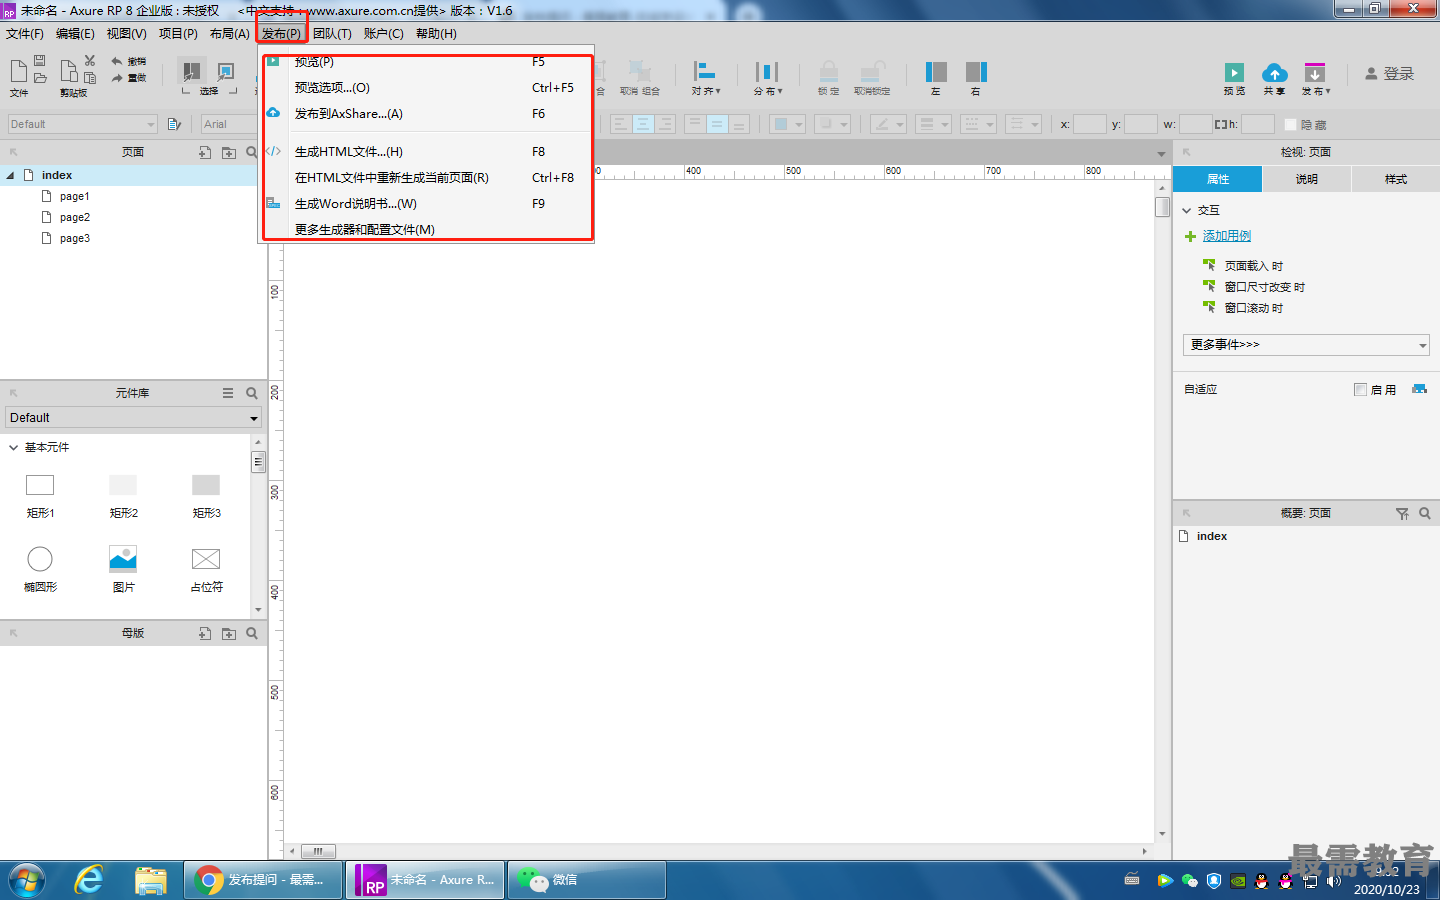Open the More Events dropdown
The image size is (1440, 900).
coord(1306,345)
